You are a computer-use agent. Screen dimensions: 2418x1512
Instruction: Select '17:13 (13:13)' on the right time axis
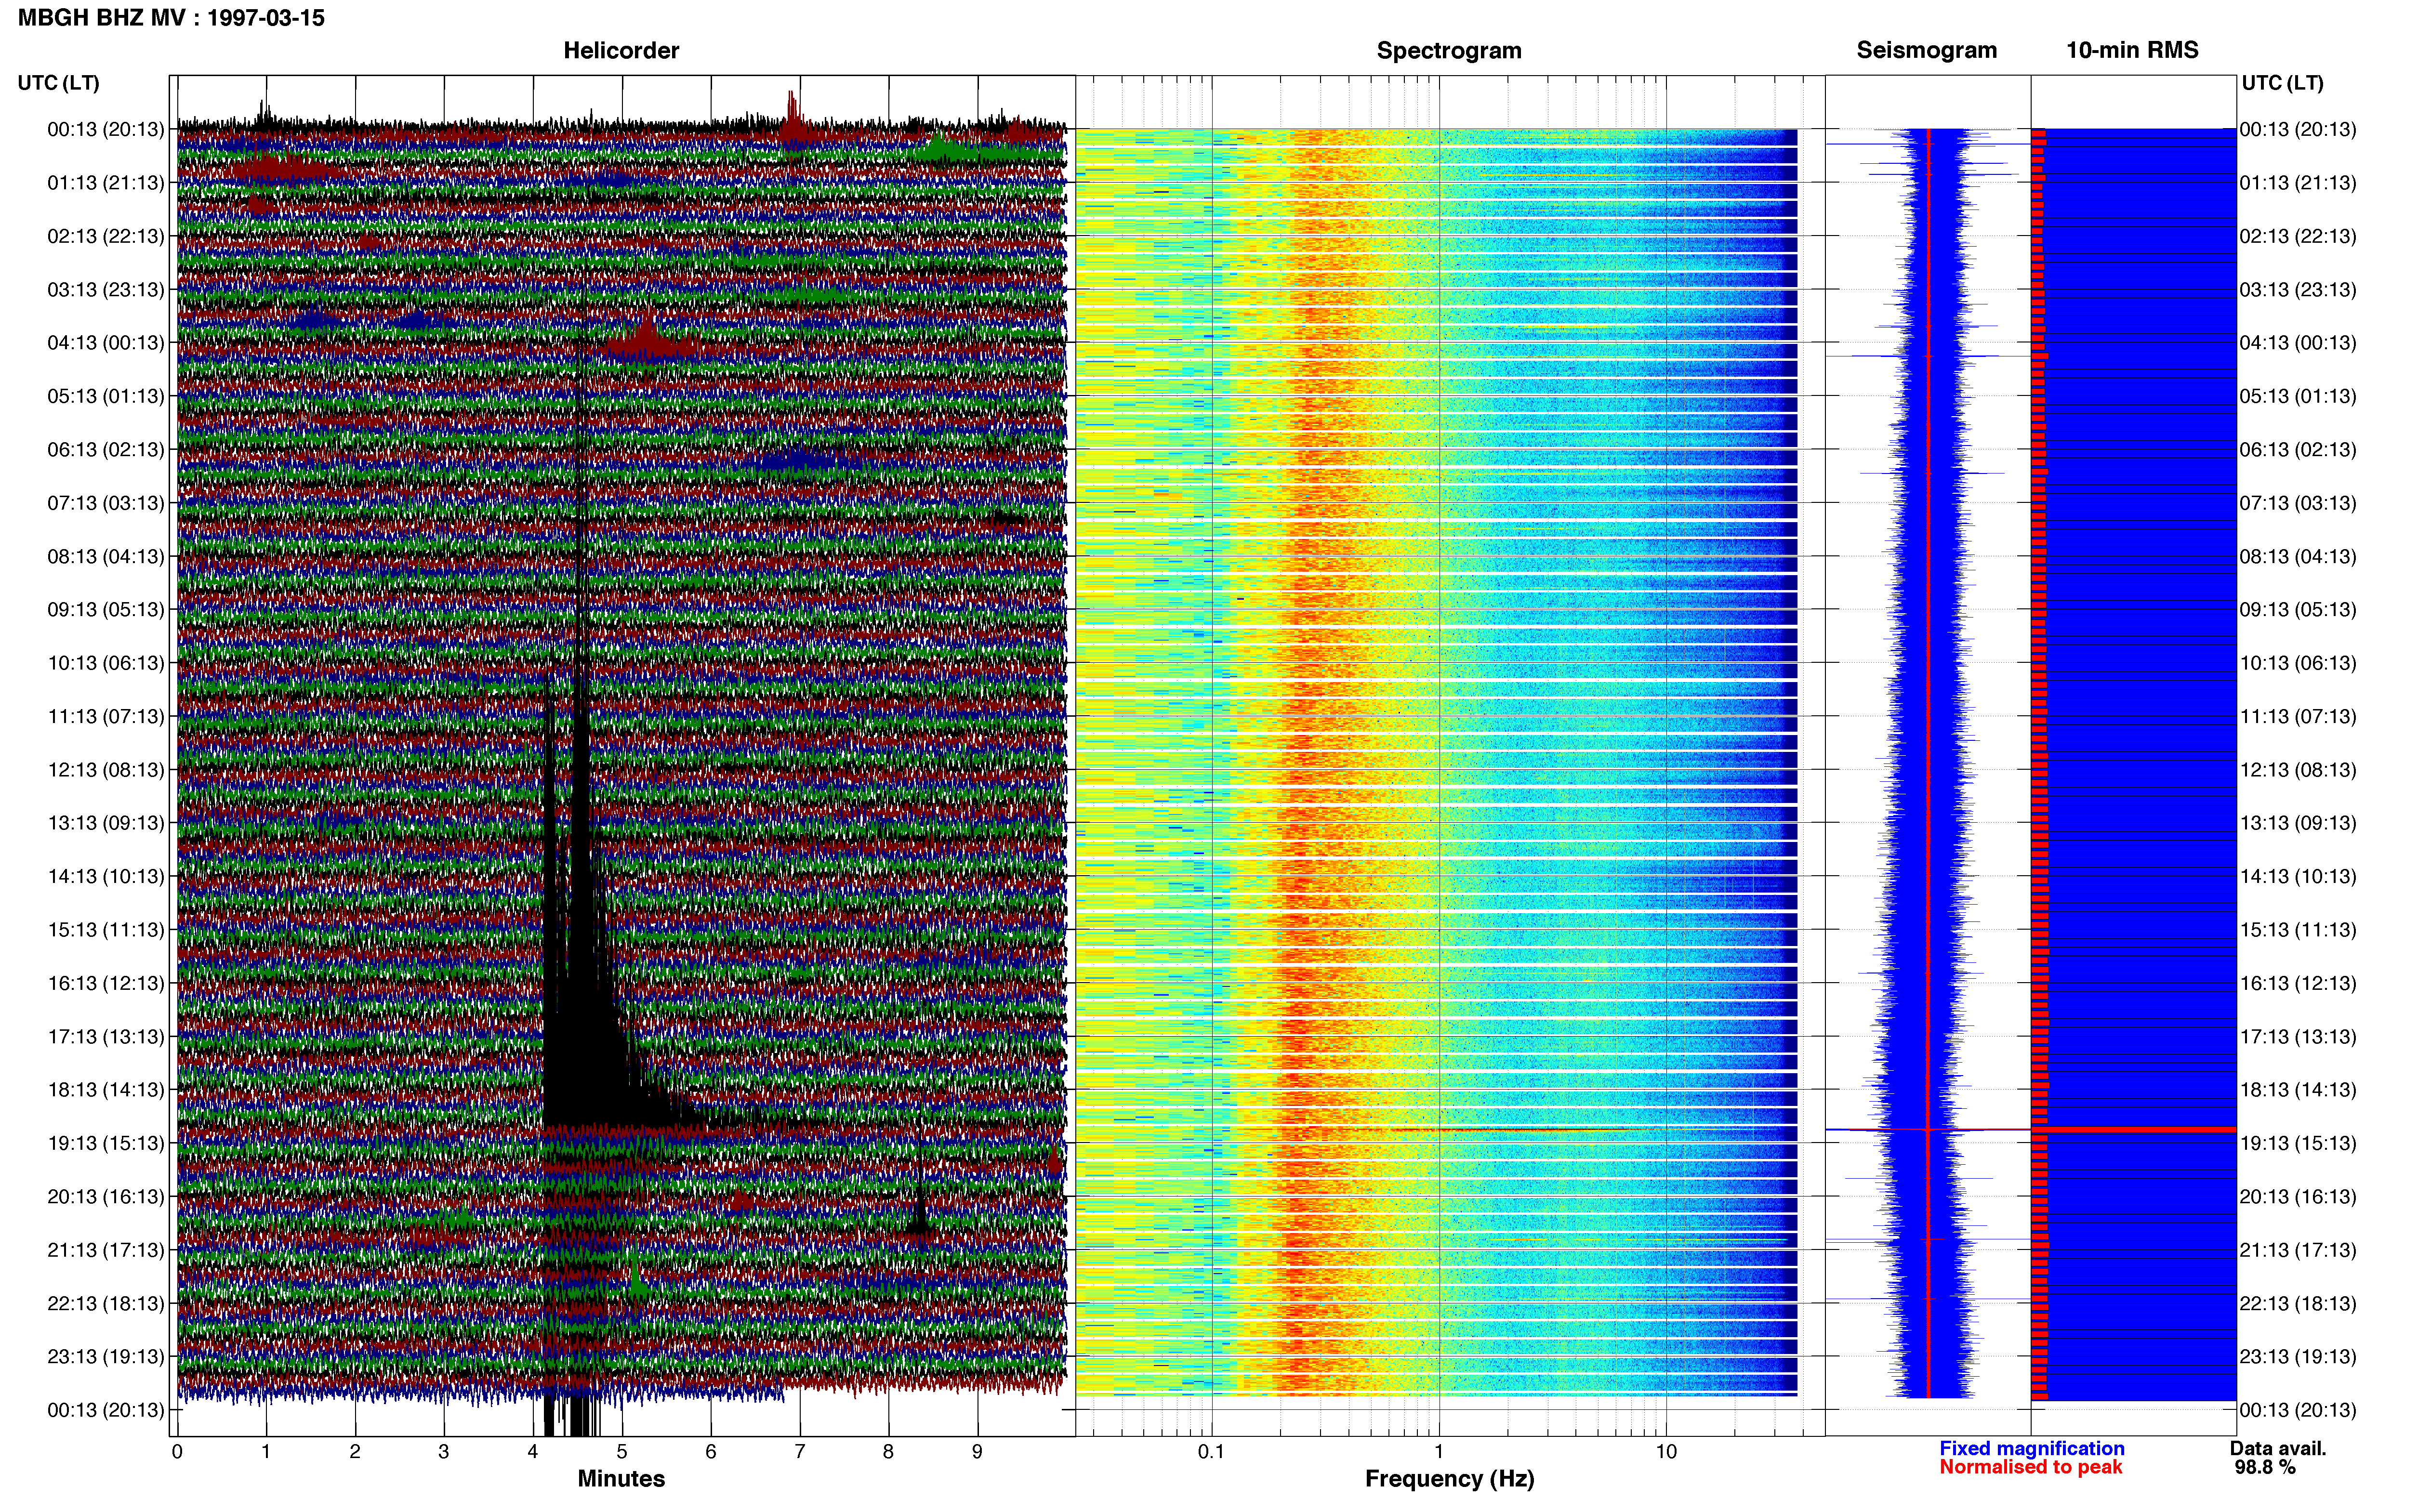2298,1037
